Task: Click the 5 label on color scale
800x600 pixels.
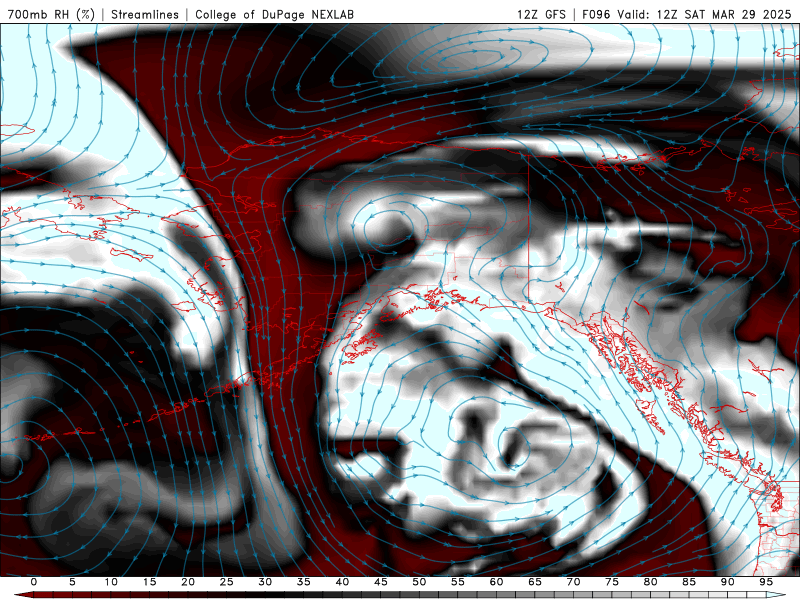Action: (72, 582)
